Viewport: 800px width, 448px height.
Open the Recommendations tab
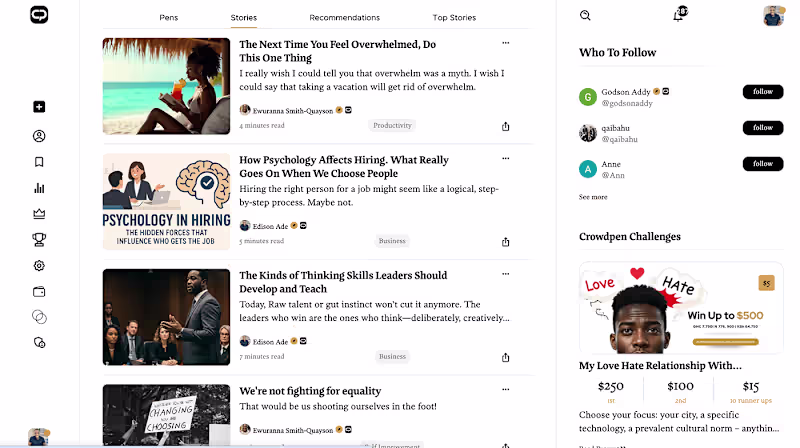[x=344, y=17]
